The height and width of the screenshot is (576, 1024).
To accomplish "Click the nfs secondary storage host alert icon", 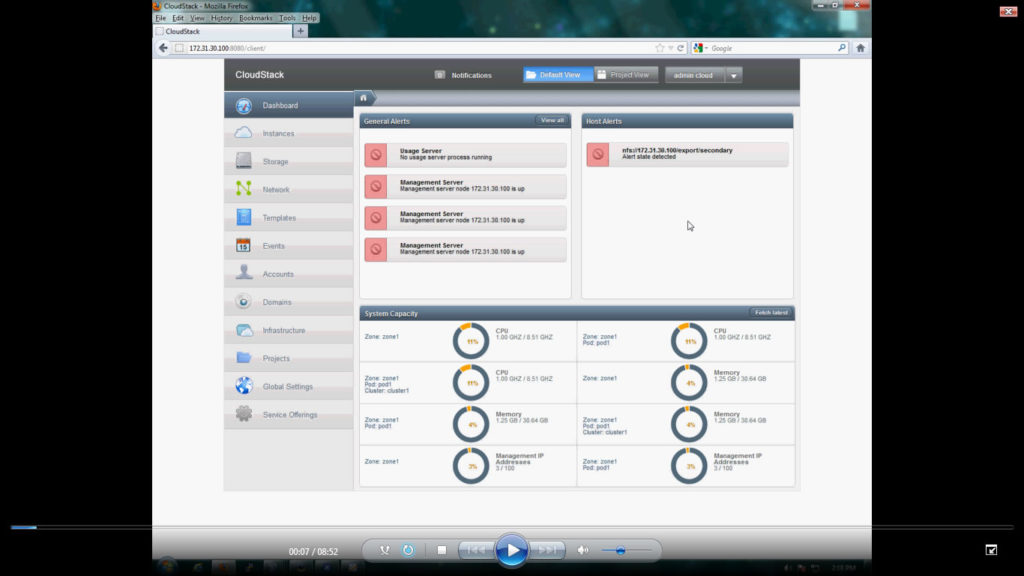I will (x=598, y=154).
